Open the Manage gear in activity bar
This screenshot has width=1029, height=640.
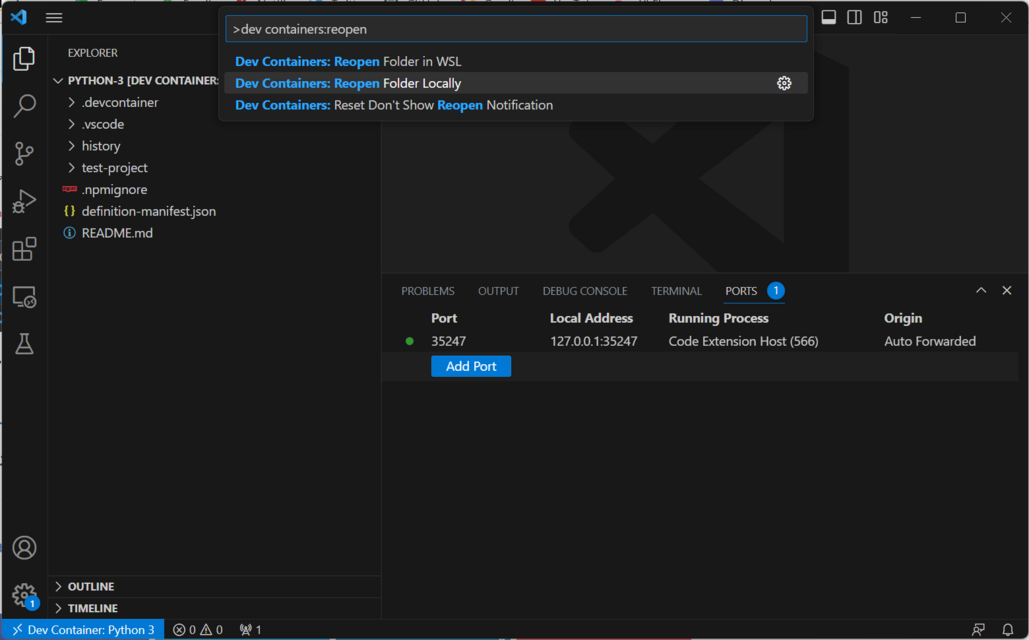(x=24, y=595)
